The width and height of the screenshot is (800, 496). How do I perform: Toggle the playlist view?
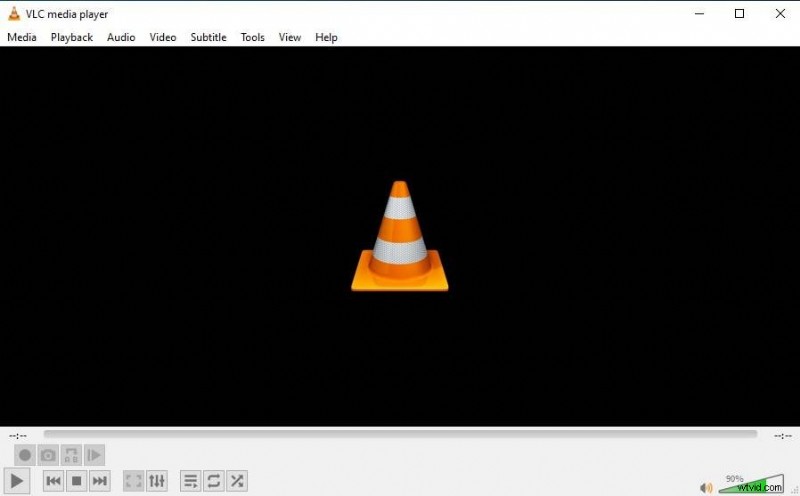(190, 481)
